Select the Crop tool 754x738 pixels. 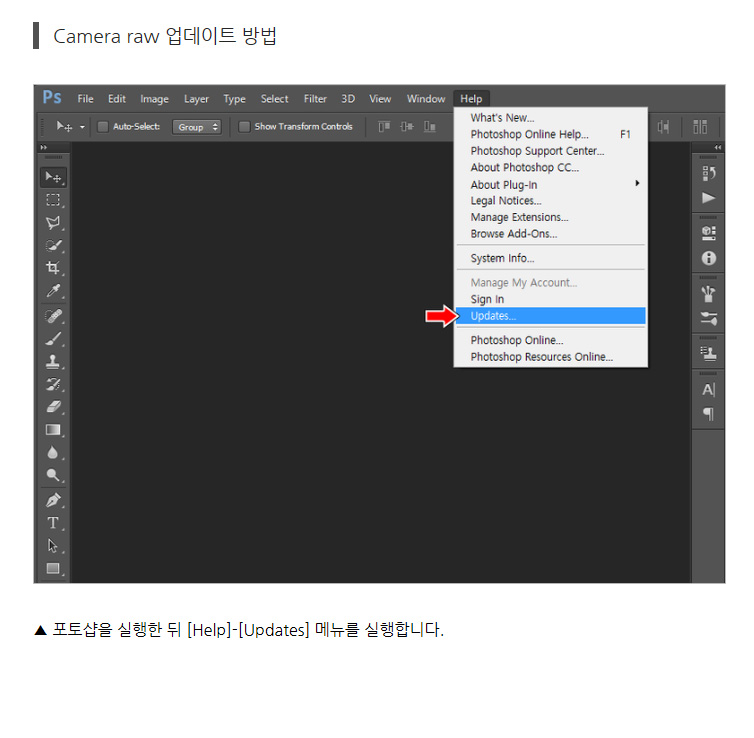click(x=53, y=268)
